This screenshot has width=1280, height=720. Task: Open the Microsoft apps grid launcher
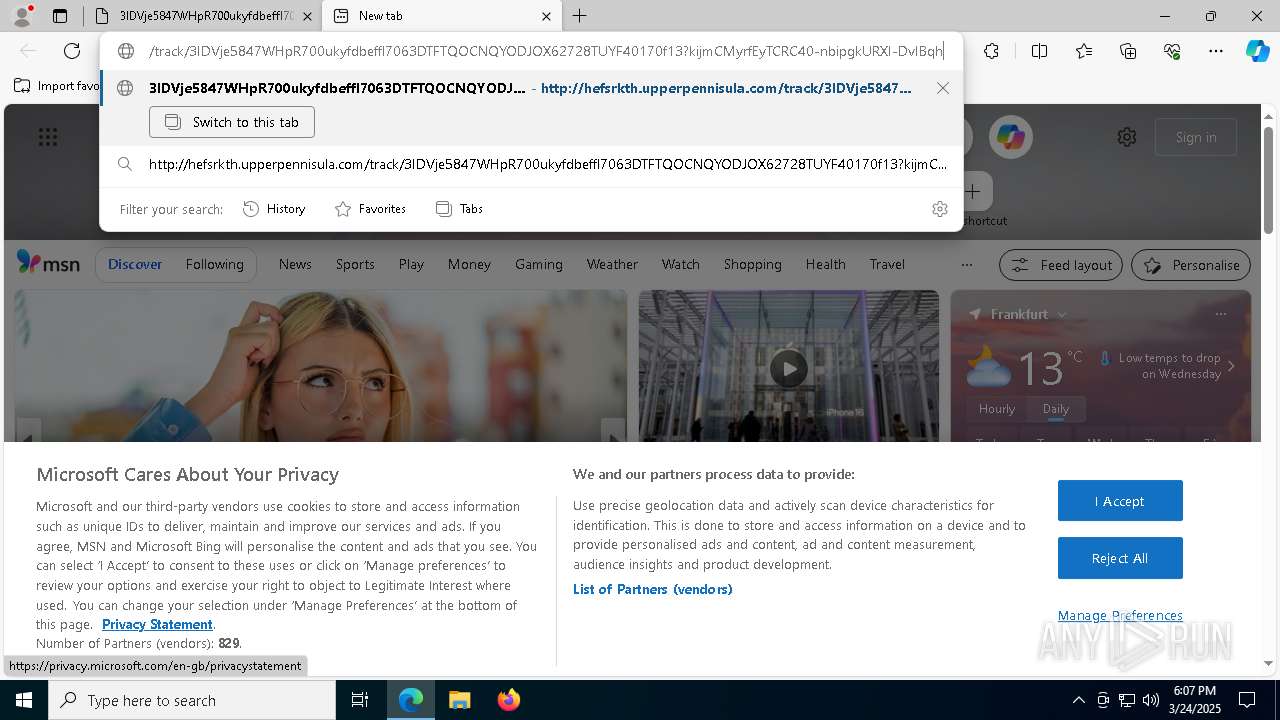pos(48,137)
